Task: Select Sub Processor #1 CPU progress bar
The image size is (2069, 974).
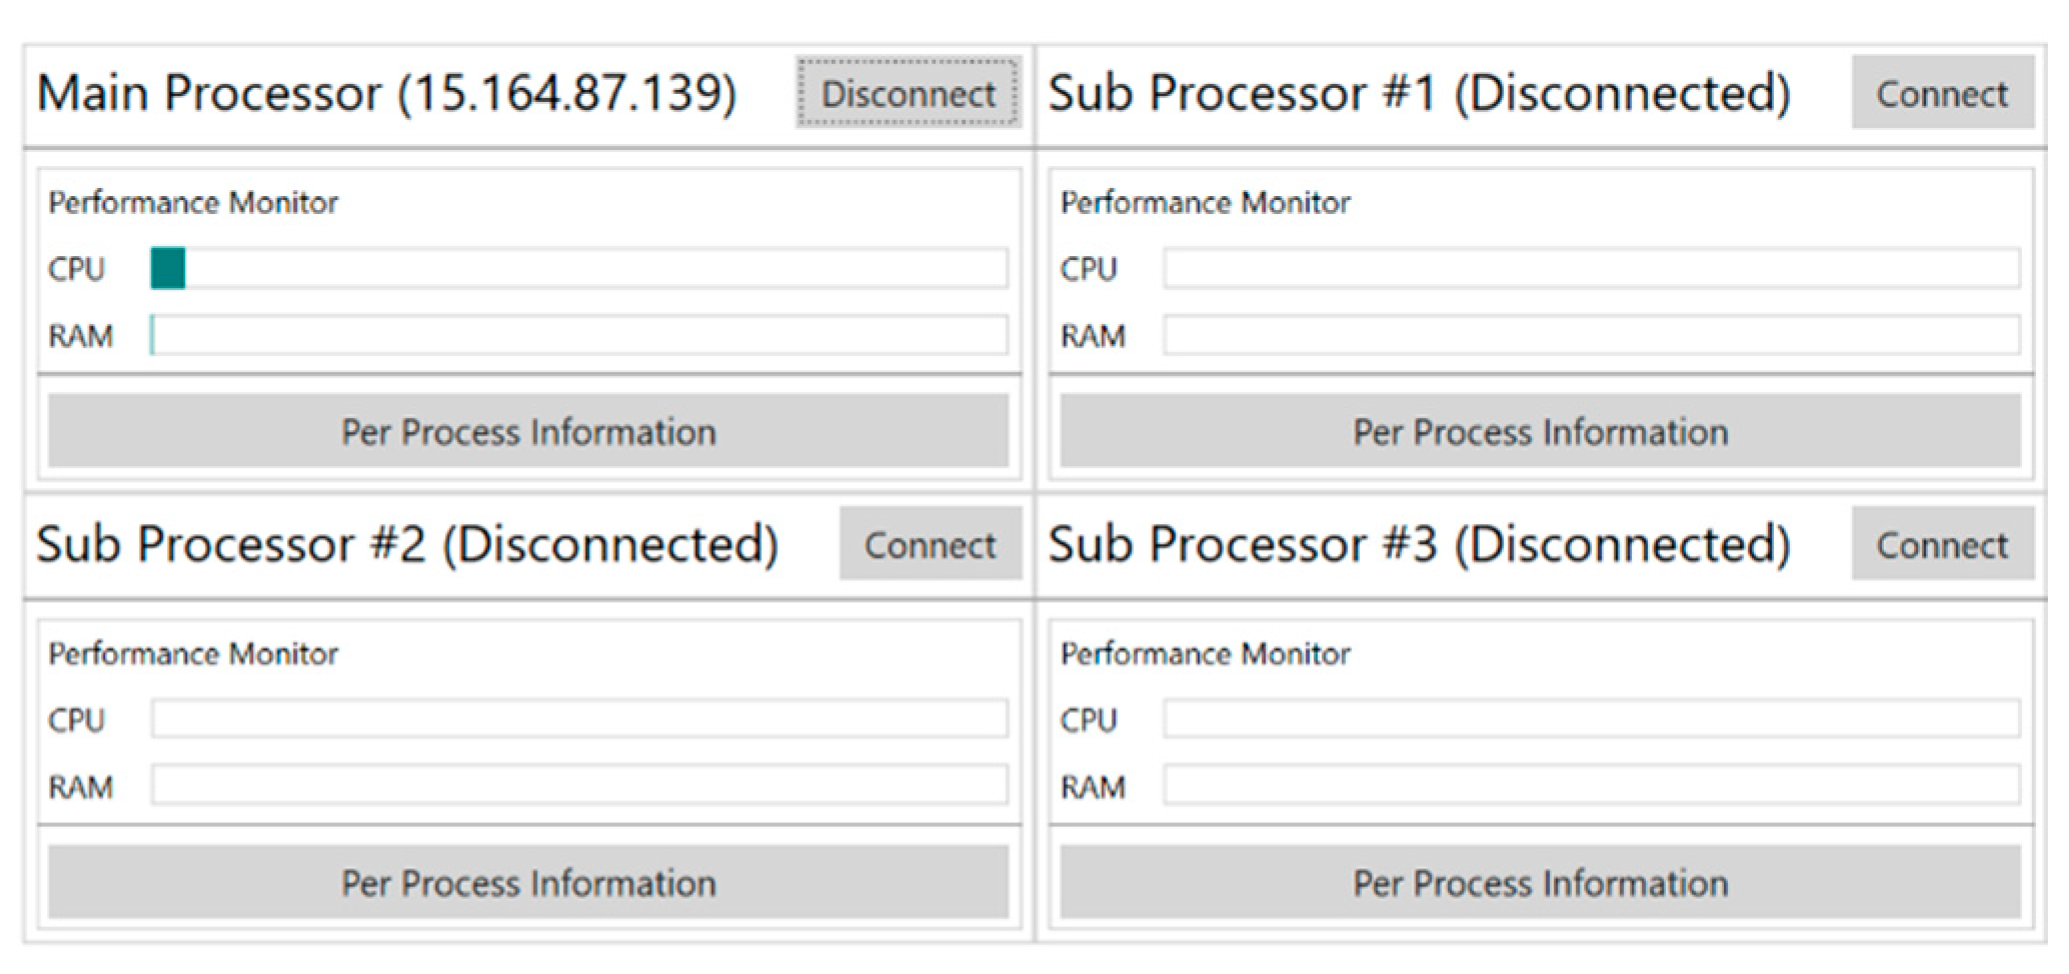Action: [1591, 268]
